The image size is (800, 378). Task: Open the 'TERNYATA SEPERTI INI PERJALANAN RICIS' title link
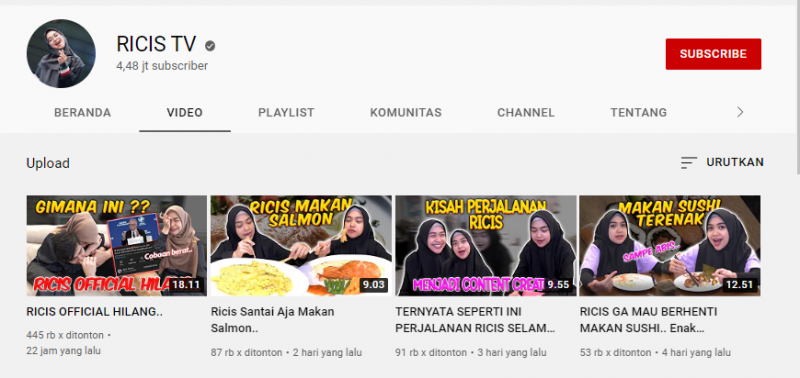(475, 320)
